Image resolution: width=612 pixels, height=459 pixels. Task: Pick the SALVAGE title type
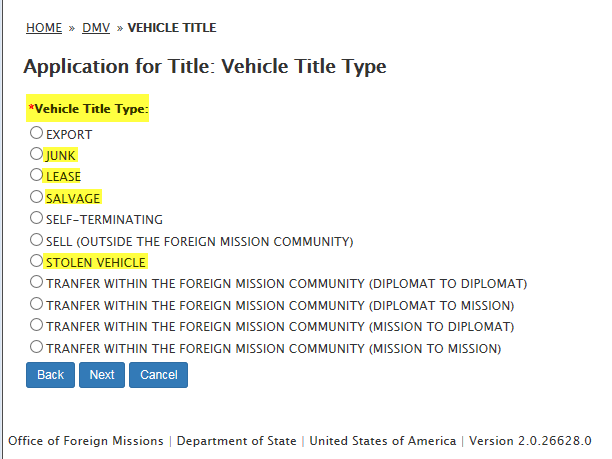(x=36, y=197)
